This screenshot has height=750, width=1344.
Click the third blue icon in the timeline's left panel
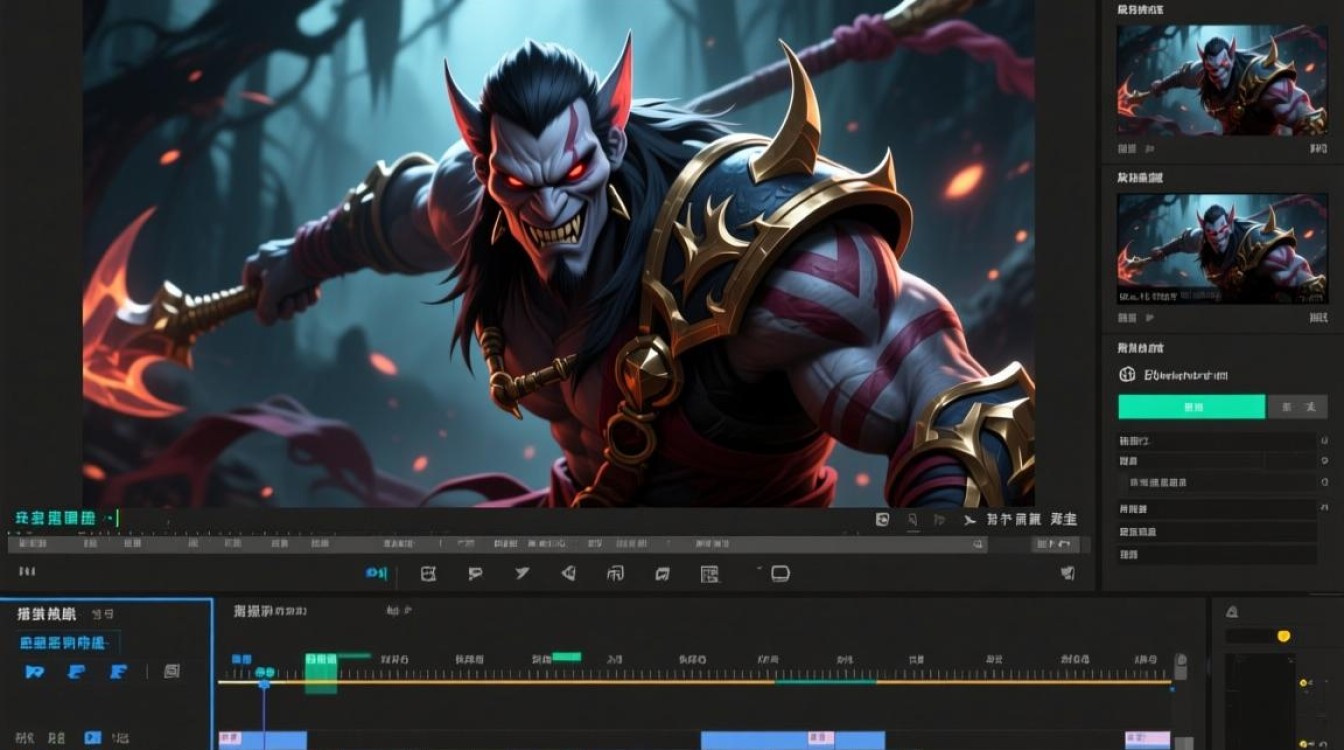tap(119, 671)
